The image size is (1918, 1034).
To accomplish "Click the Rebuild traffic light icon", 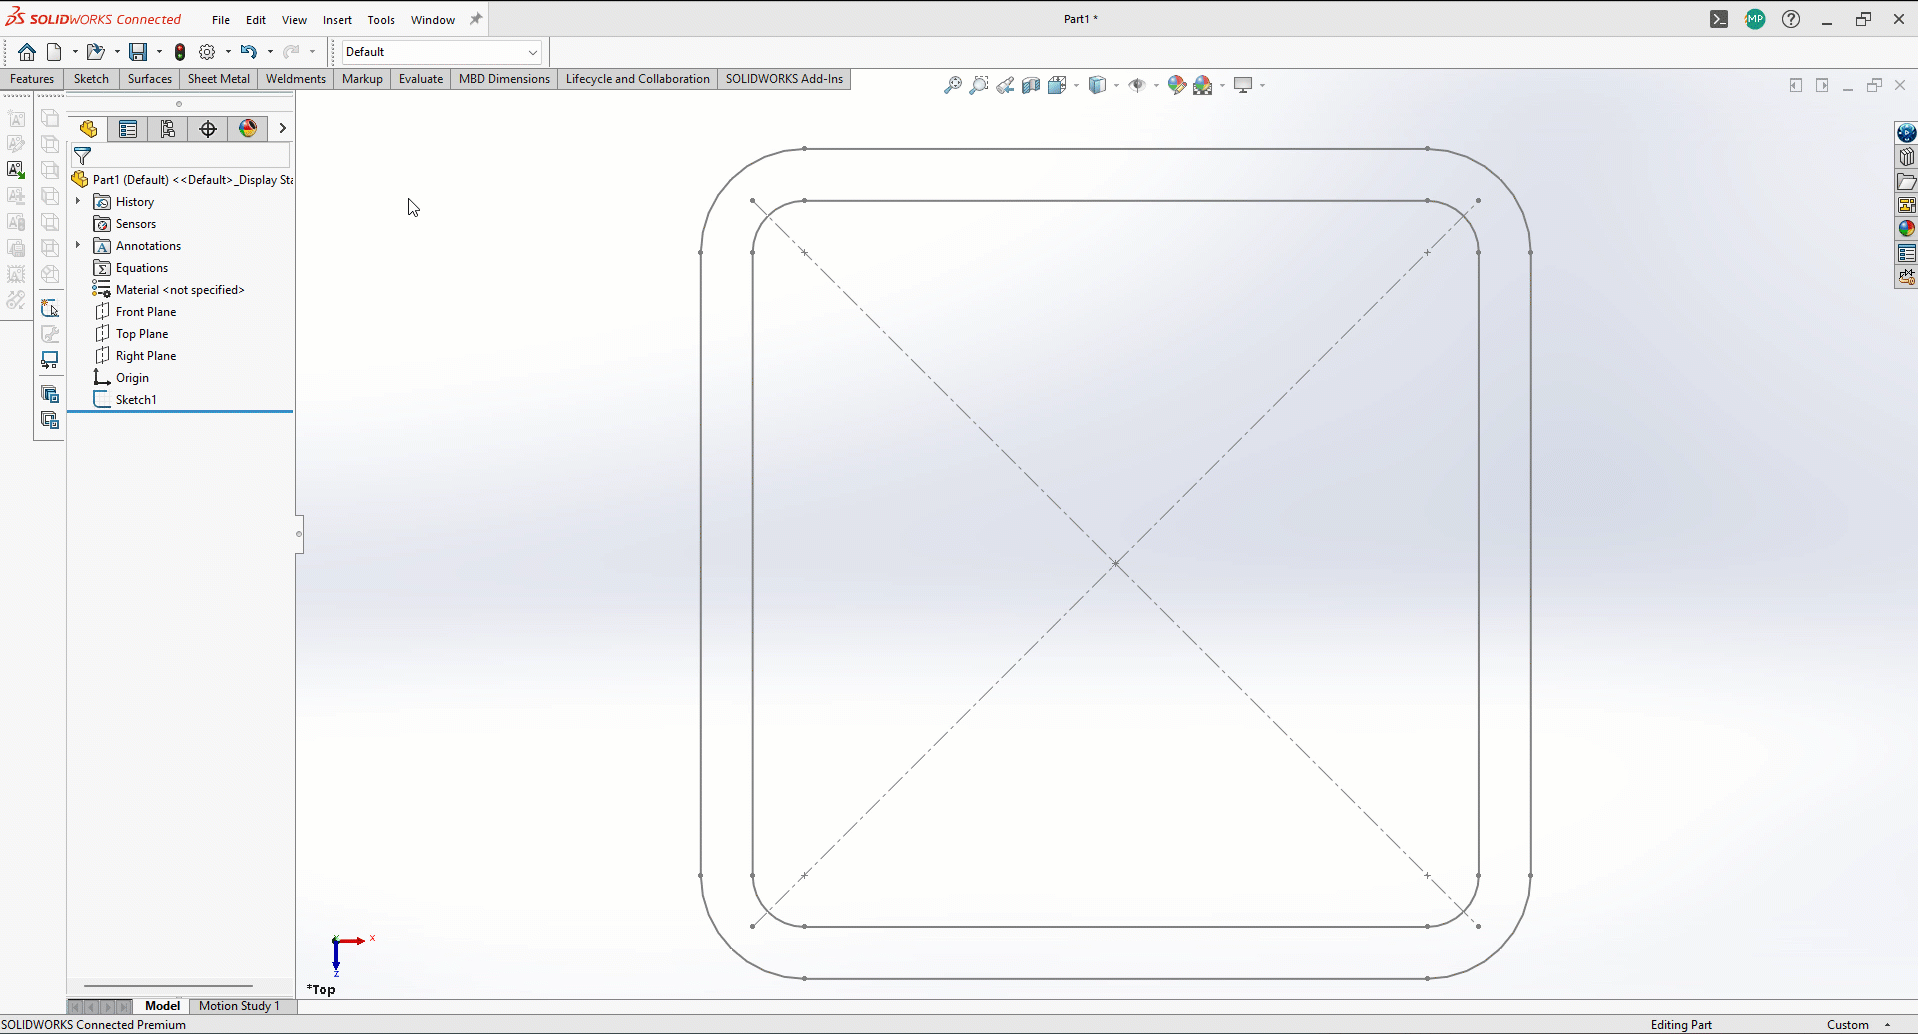I will (x=180, y=52).
